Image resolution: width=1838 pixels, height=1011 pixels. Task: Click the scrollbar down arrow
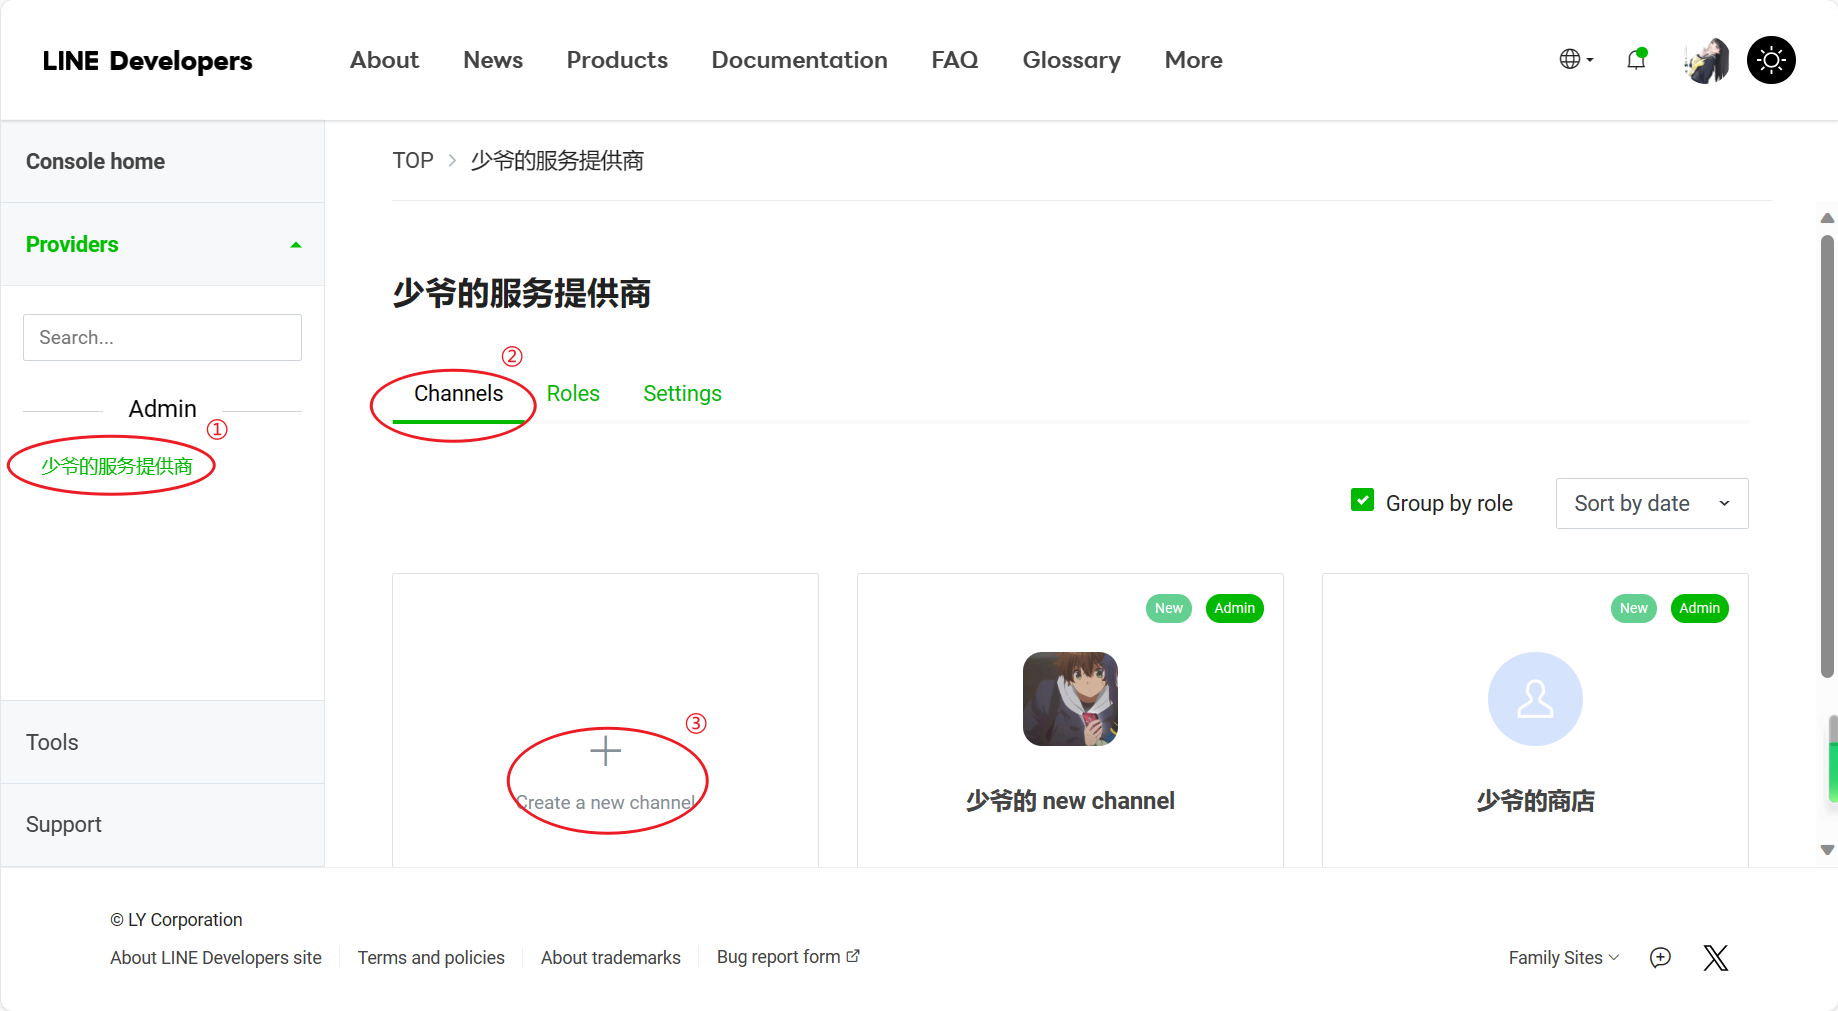pyautogui.click(x=1827, y=850)
